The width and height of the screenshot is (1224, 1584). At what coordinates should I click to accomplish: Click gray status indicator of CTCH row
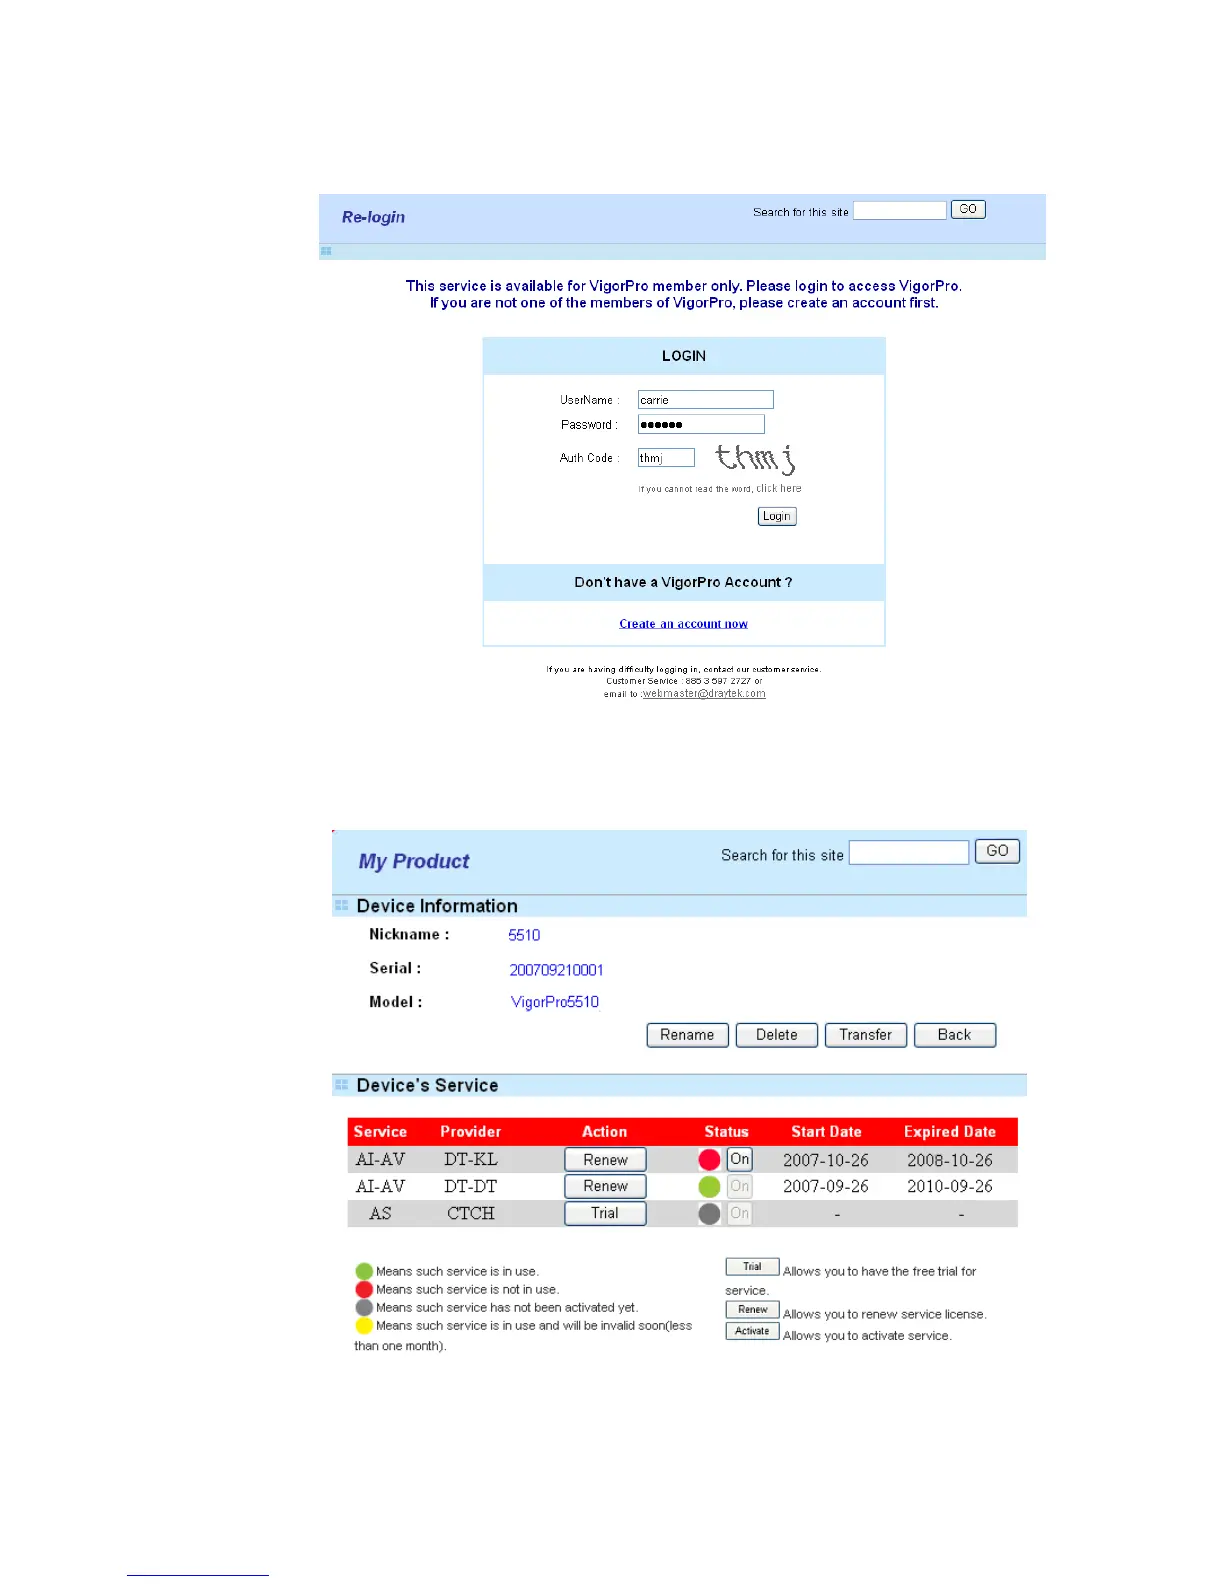tap(709, 1214)
